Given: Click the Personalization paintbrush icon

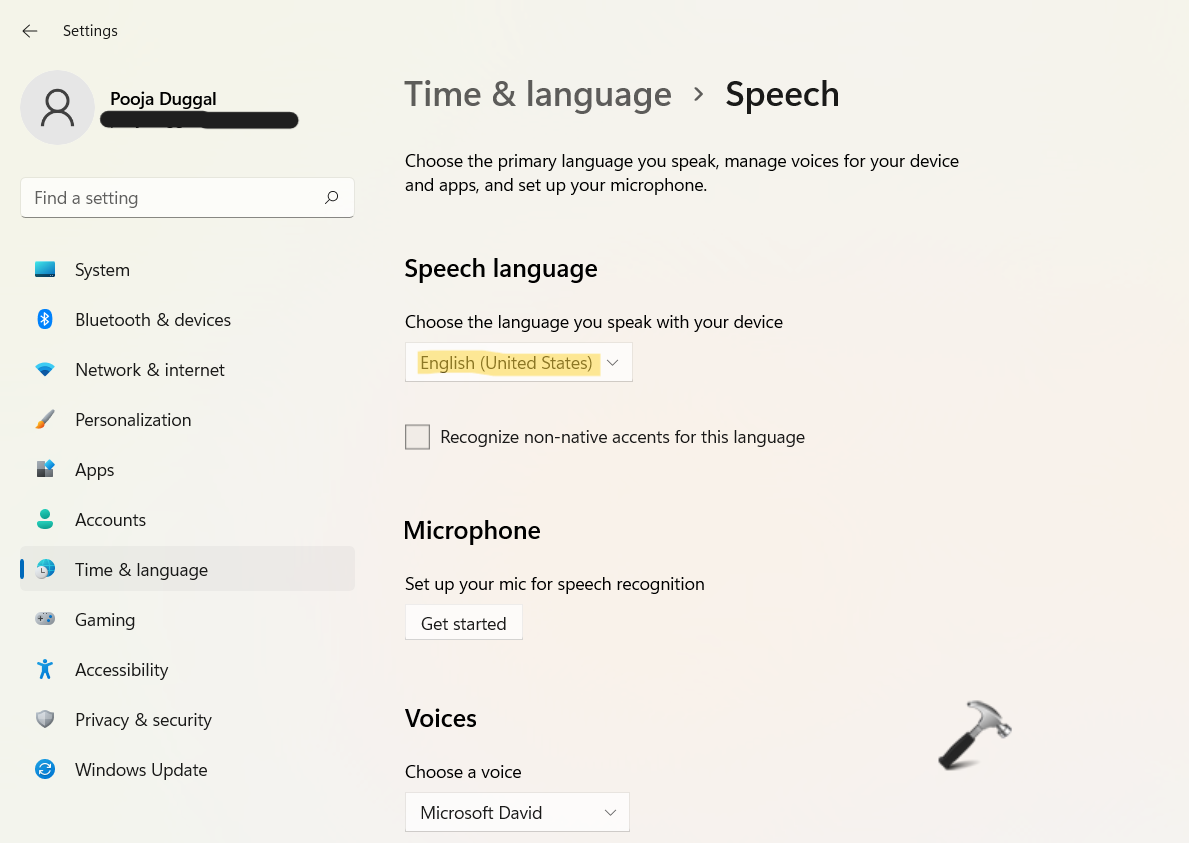Looking at the screenshot, I should pos(45,419).
